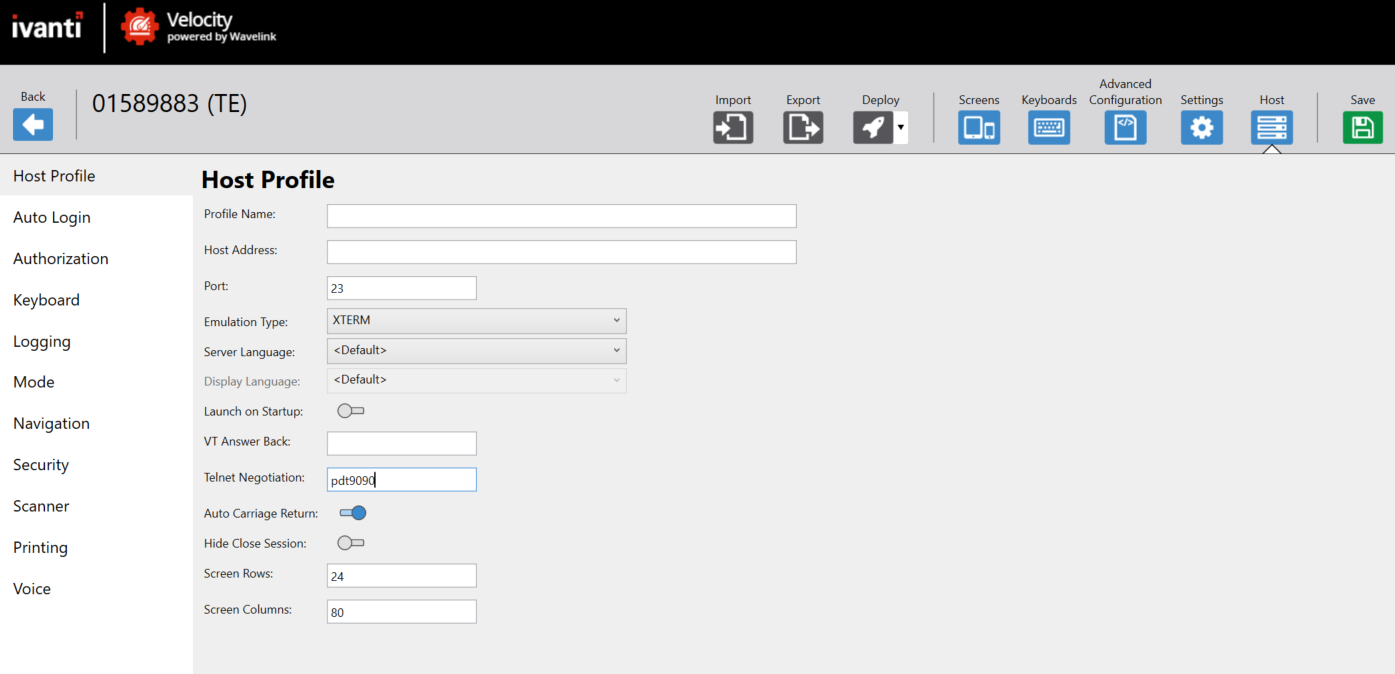Select the Export icon
1395x674 pixels.
click(803, 126)
